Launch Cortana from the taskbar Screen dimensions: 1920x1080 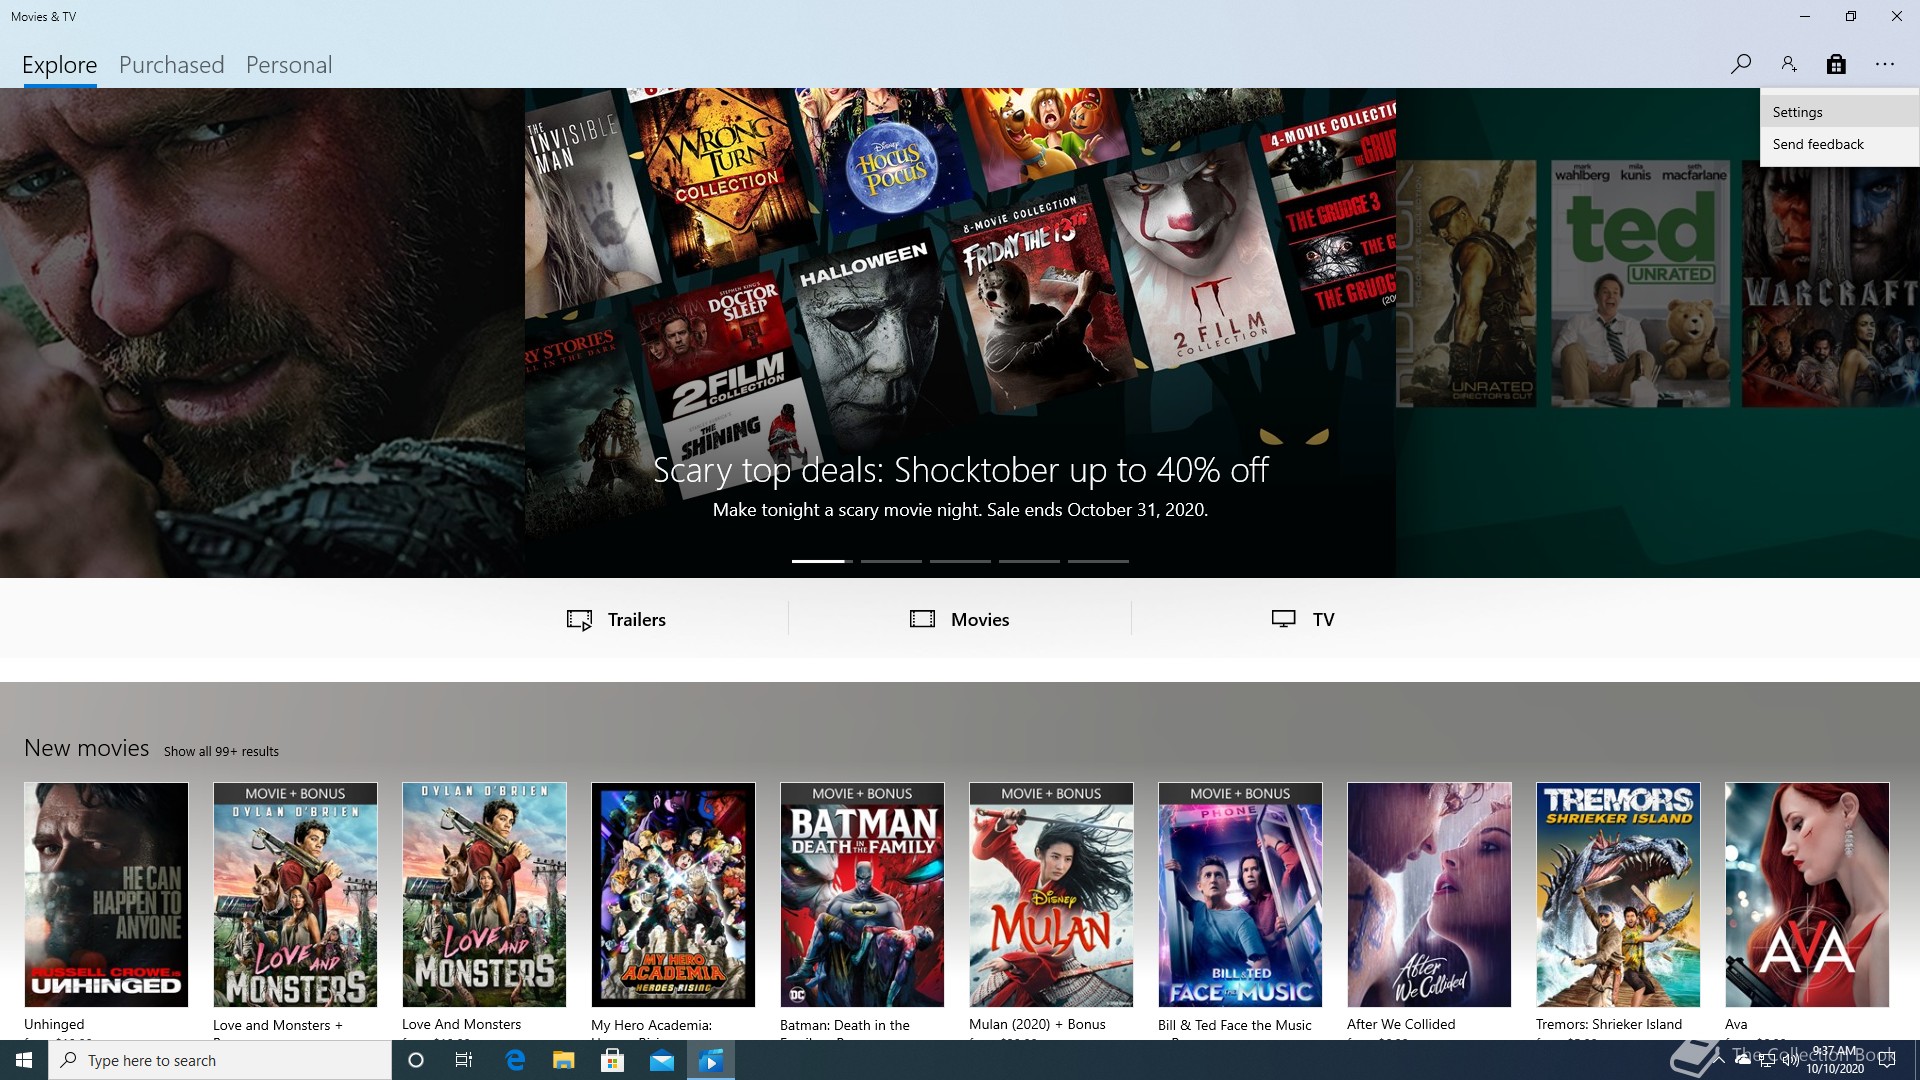coord(416,1060)
